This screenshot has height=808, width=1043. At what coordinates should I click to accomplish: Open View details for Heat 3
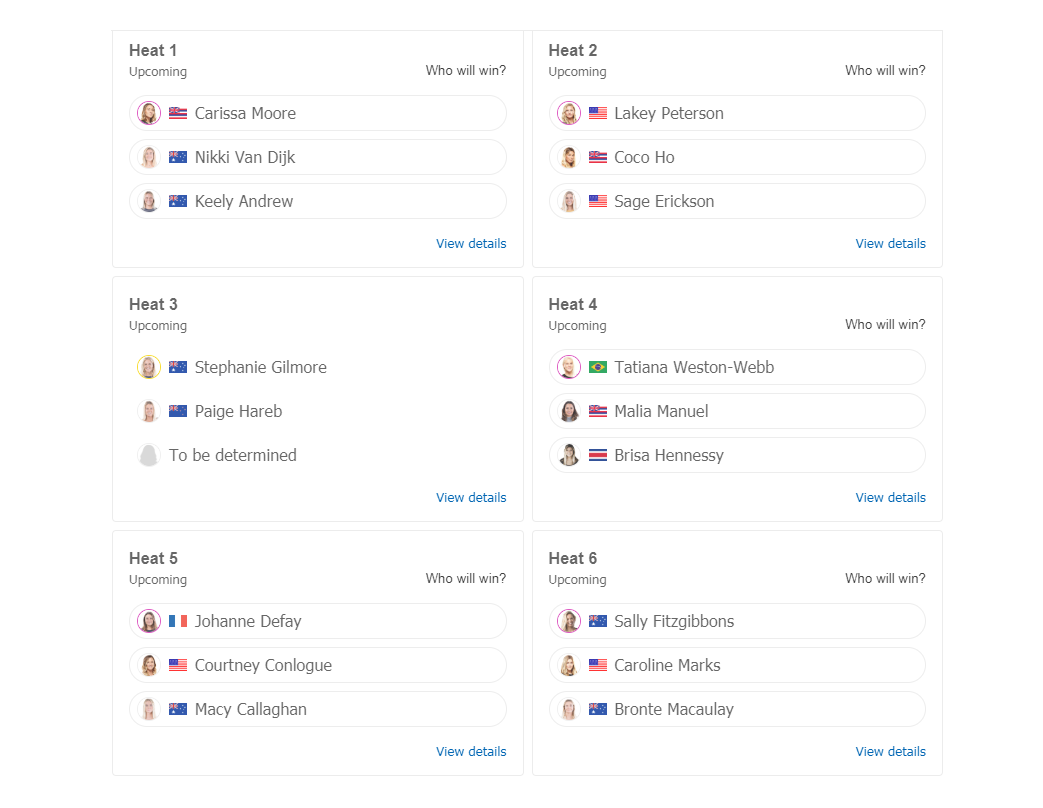click(471, 497)
